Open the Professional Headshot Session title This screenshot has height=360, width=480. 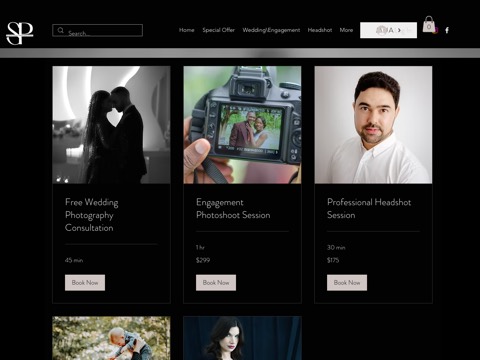click(x=369, y=209)
